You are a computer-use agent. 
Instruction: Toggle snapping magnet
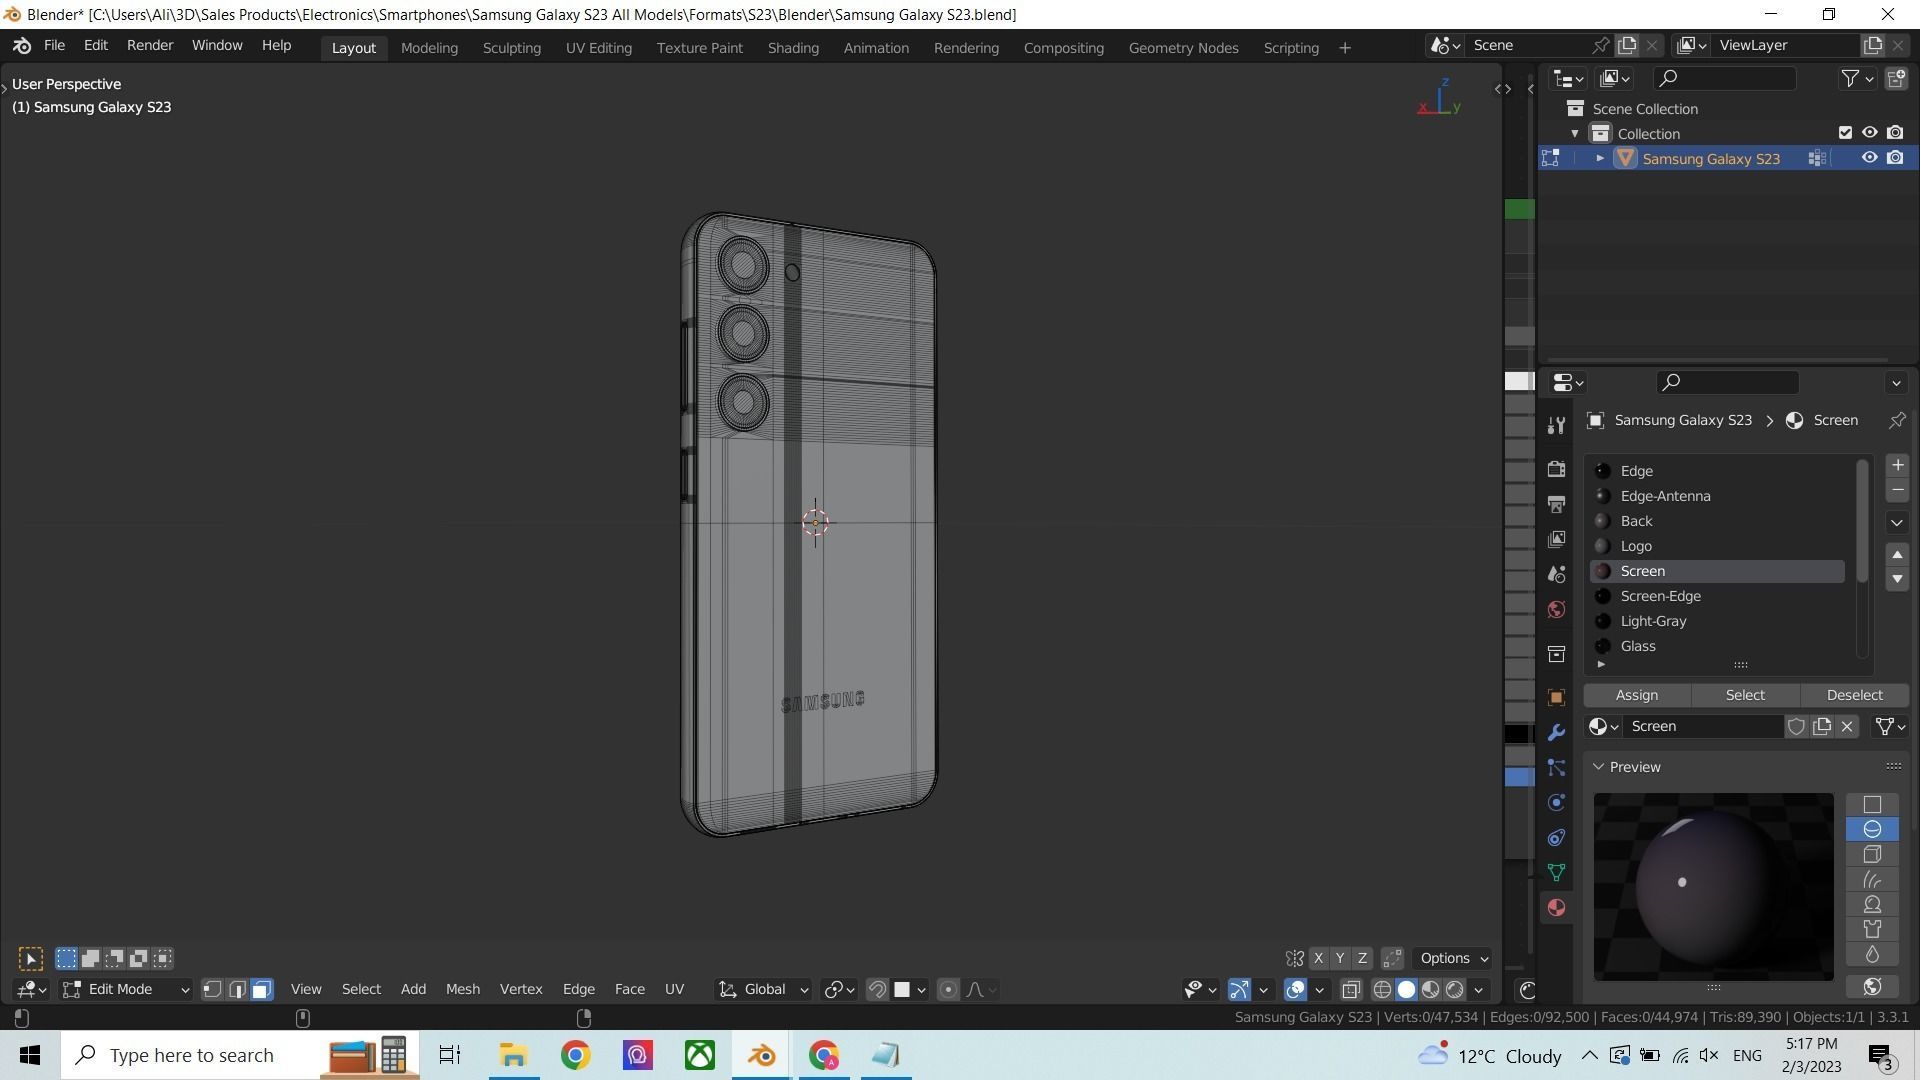click(877, 989)
